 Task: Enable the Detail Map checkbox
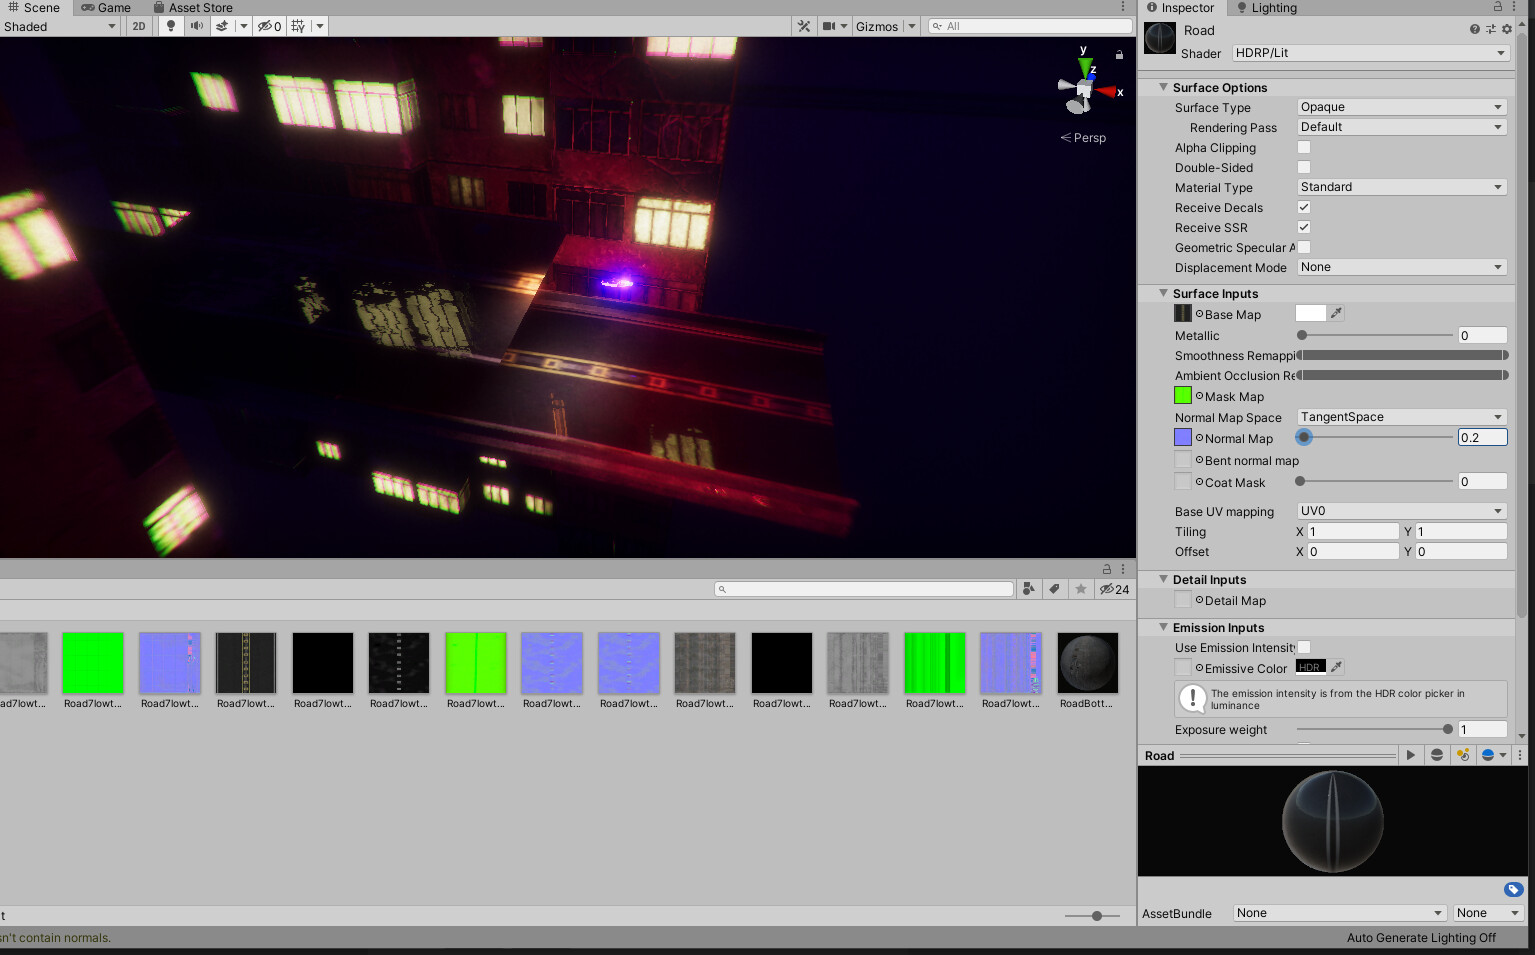pos(1183,600)
